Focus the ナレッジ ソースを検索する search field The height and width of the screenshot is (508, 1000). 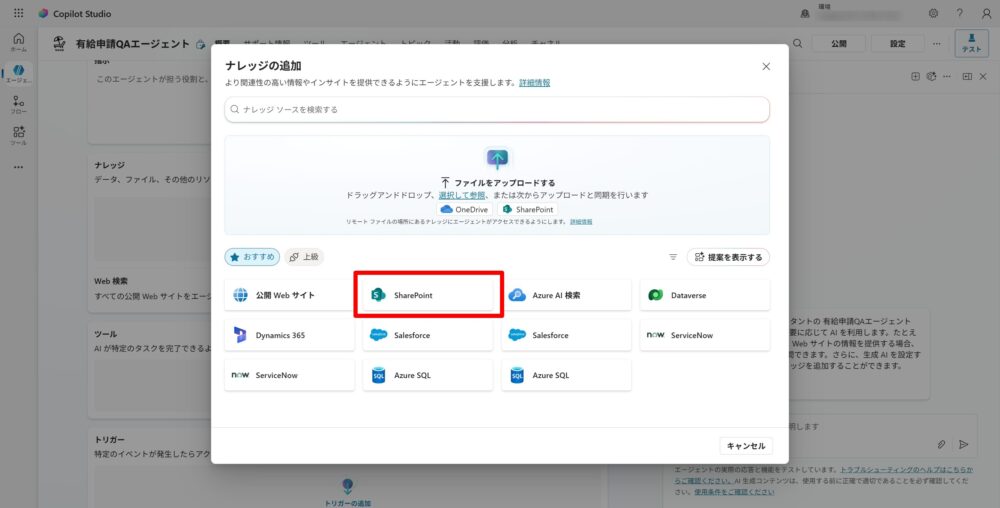point(497,109)
